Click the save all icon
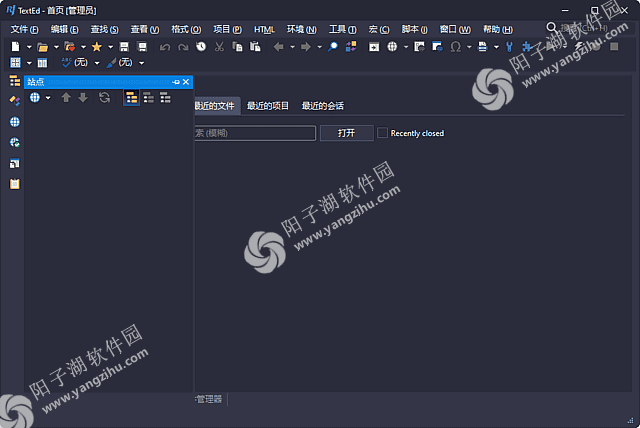Viewport: 640px width, 428px height. [x=142, y=47]
